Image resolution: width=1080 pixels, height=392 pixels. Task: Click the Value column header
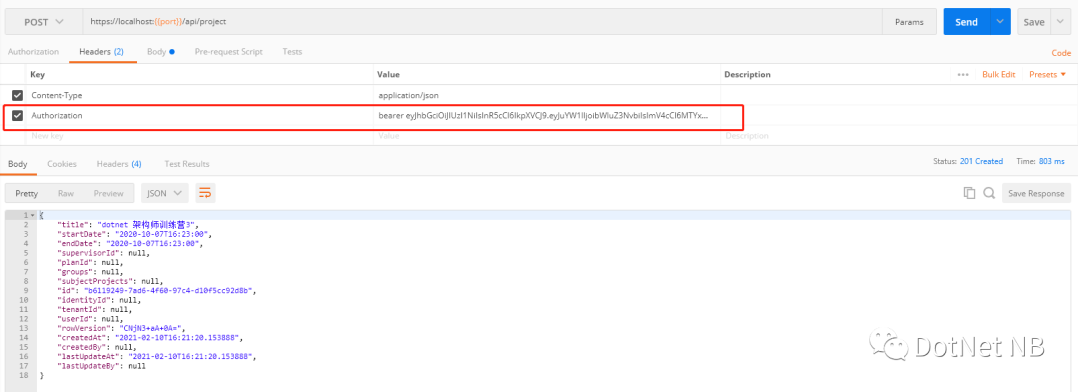click(x=389, y=74)
